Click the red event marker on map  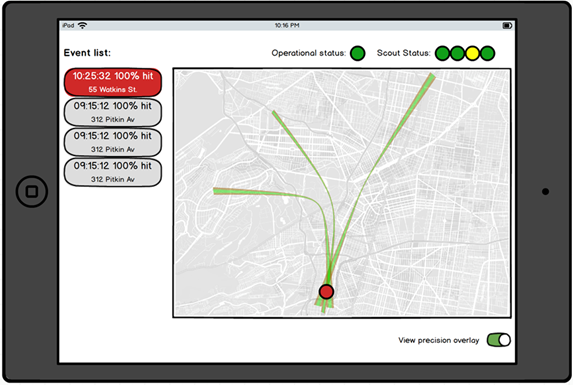326,291
